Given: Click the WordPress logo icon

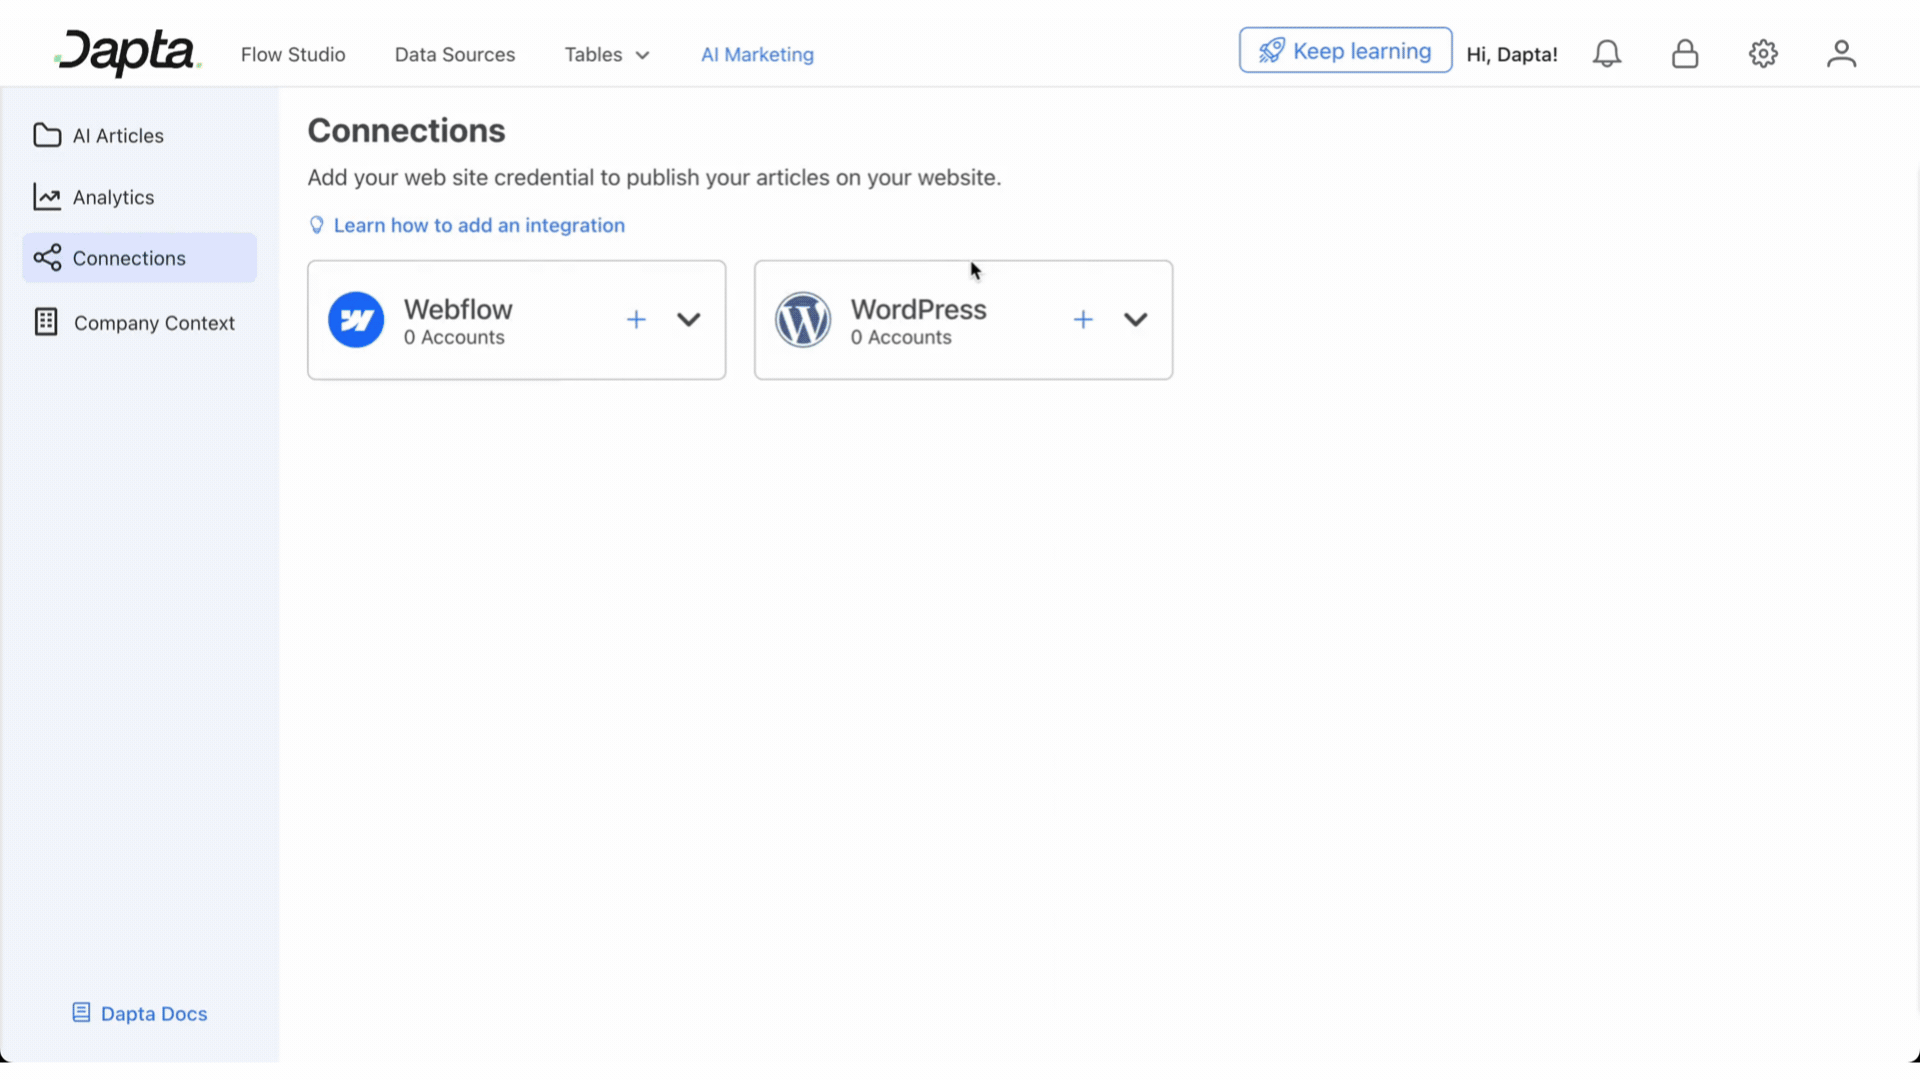Looking at the screenshot, I should pos(803,320).
